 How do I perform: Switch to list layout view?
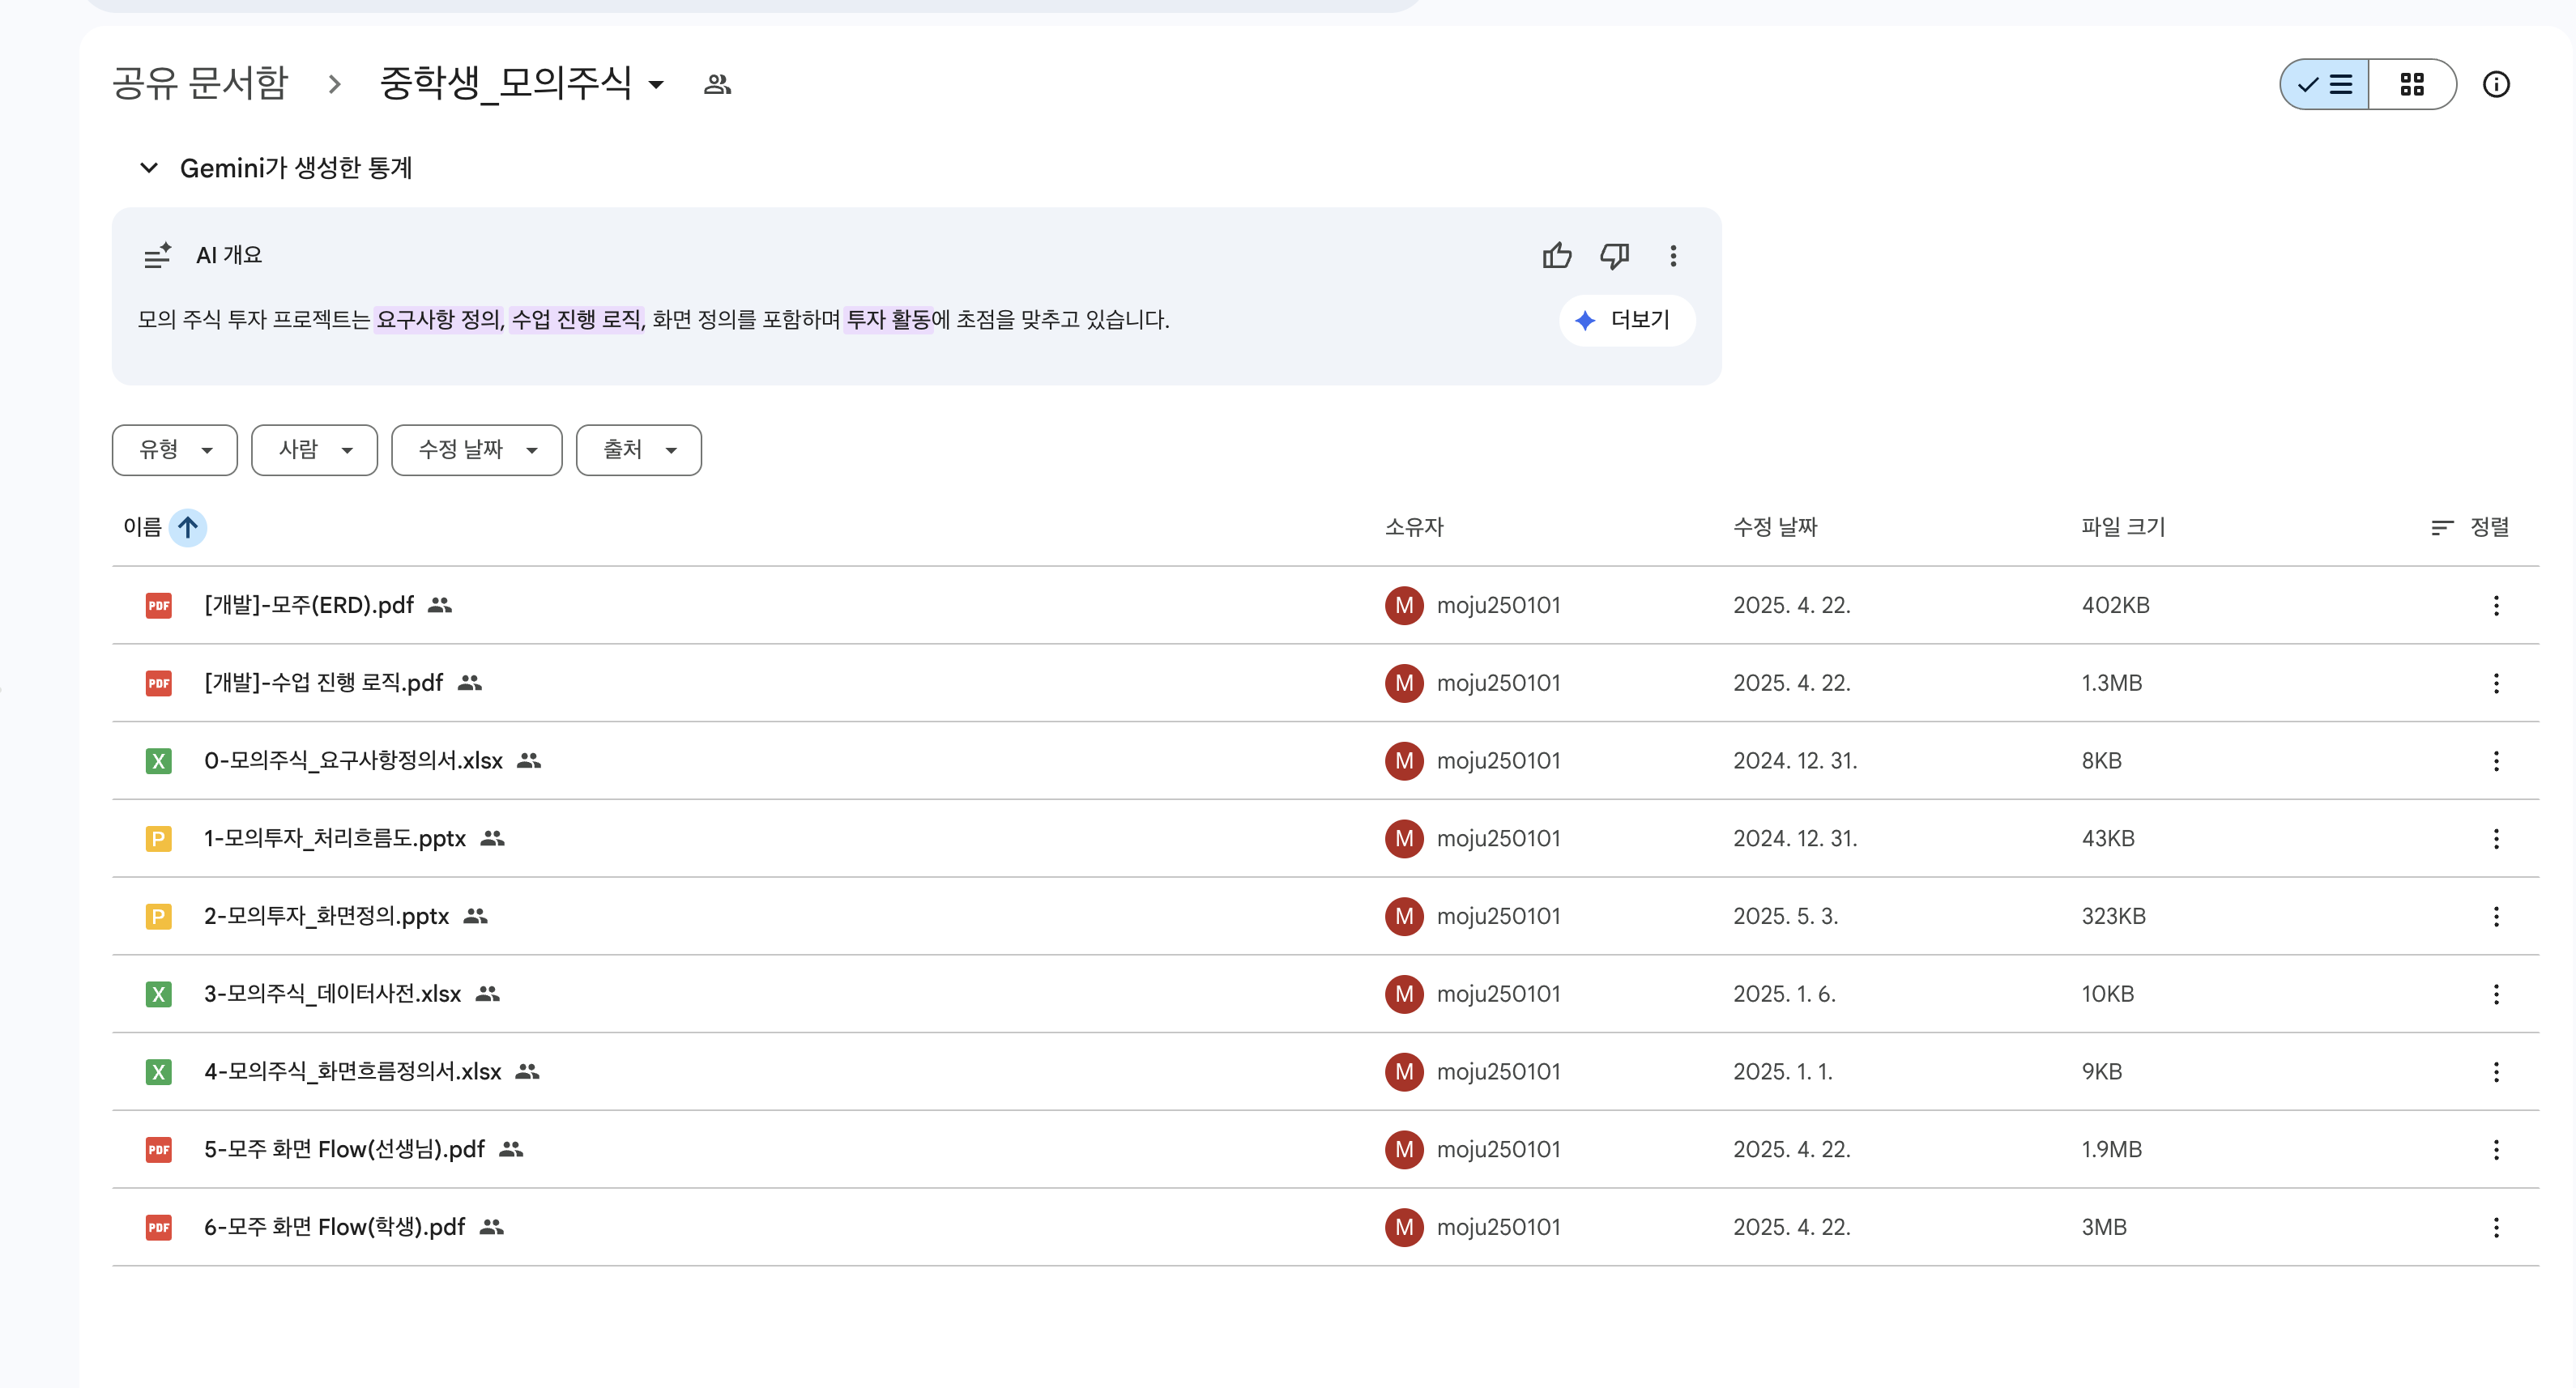pos(2325,84)
